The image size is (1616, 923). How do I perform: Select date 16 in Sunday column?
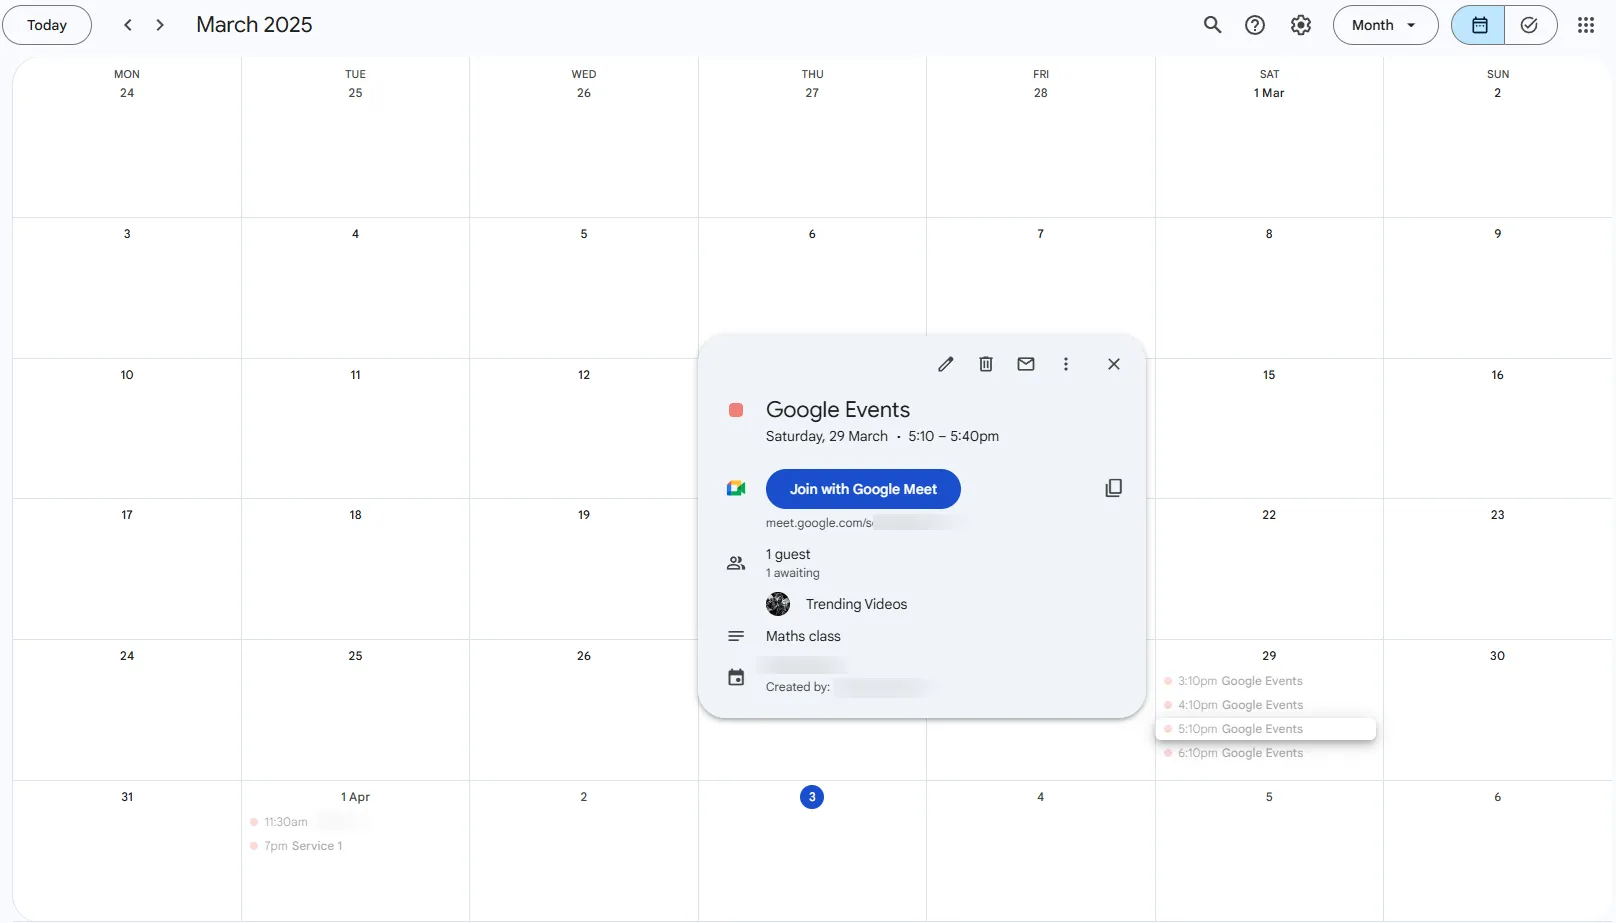click(x=1497, y=375)
